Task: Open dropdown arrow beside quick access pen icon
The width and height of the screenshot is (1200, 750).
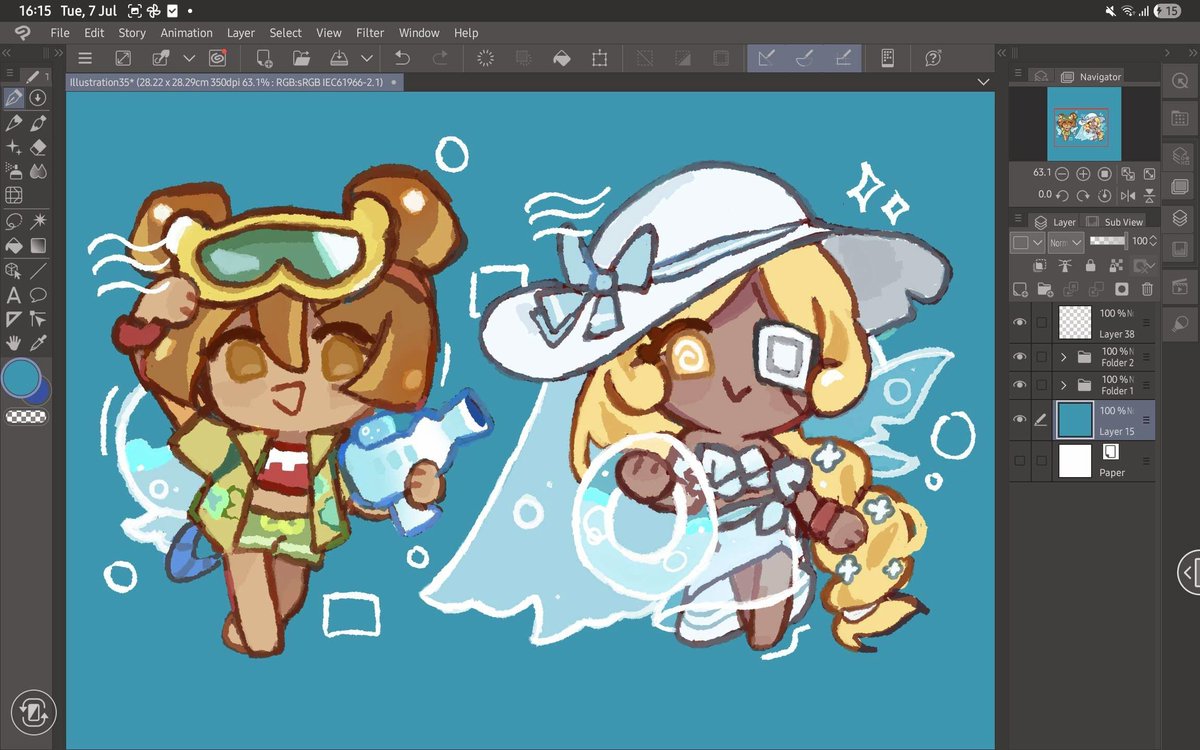Action: click(x=188, y=58)
